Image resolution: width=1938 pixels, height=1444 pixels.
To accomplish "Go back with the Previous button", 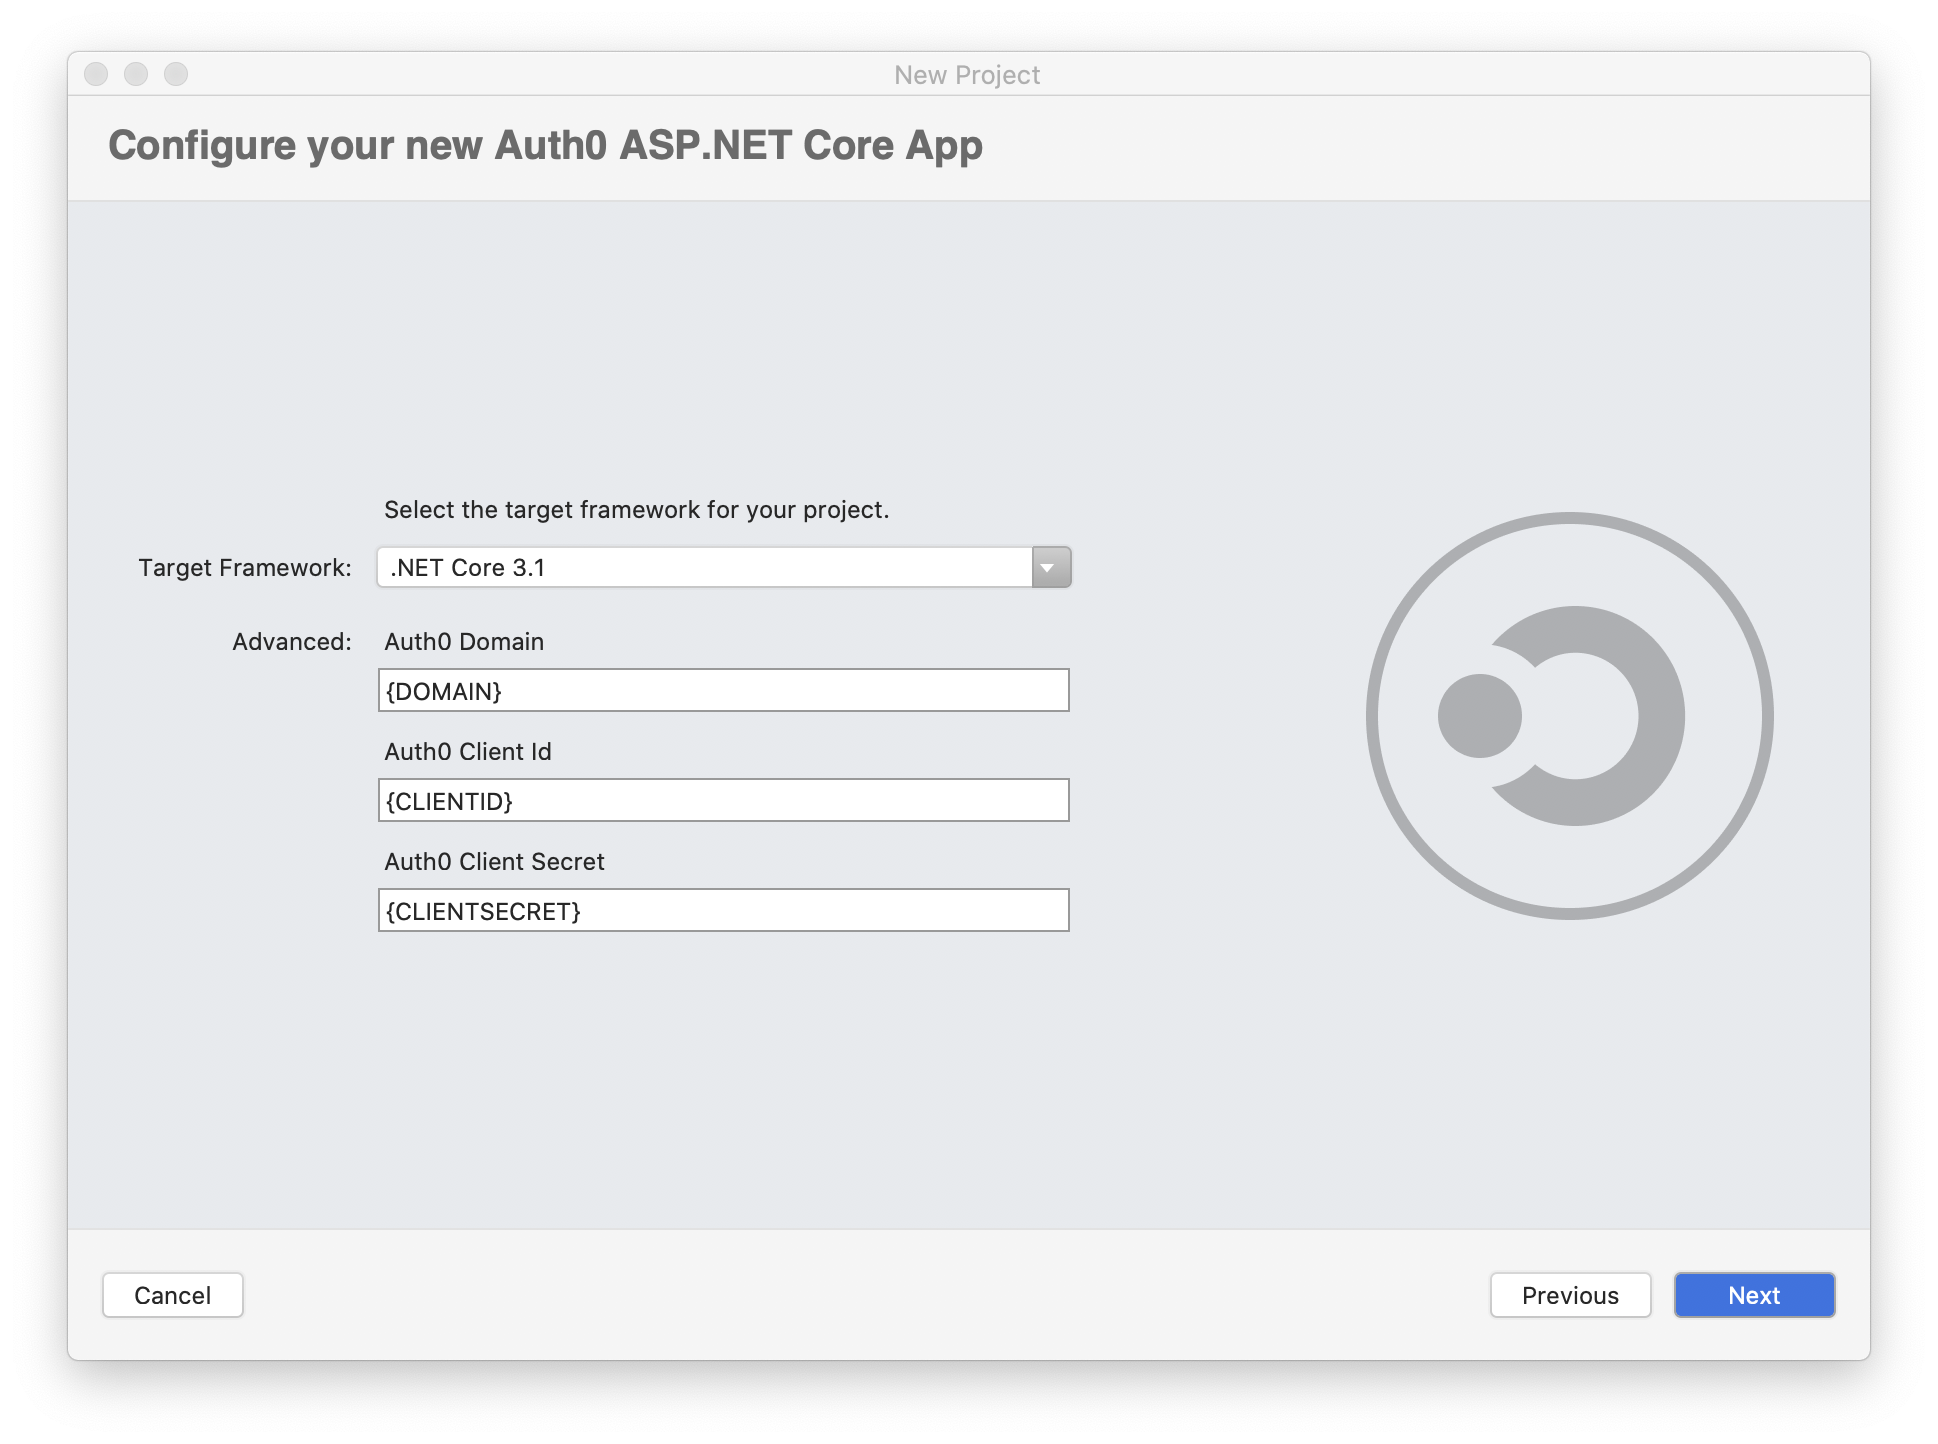I will 1569,1295.
